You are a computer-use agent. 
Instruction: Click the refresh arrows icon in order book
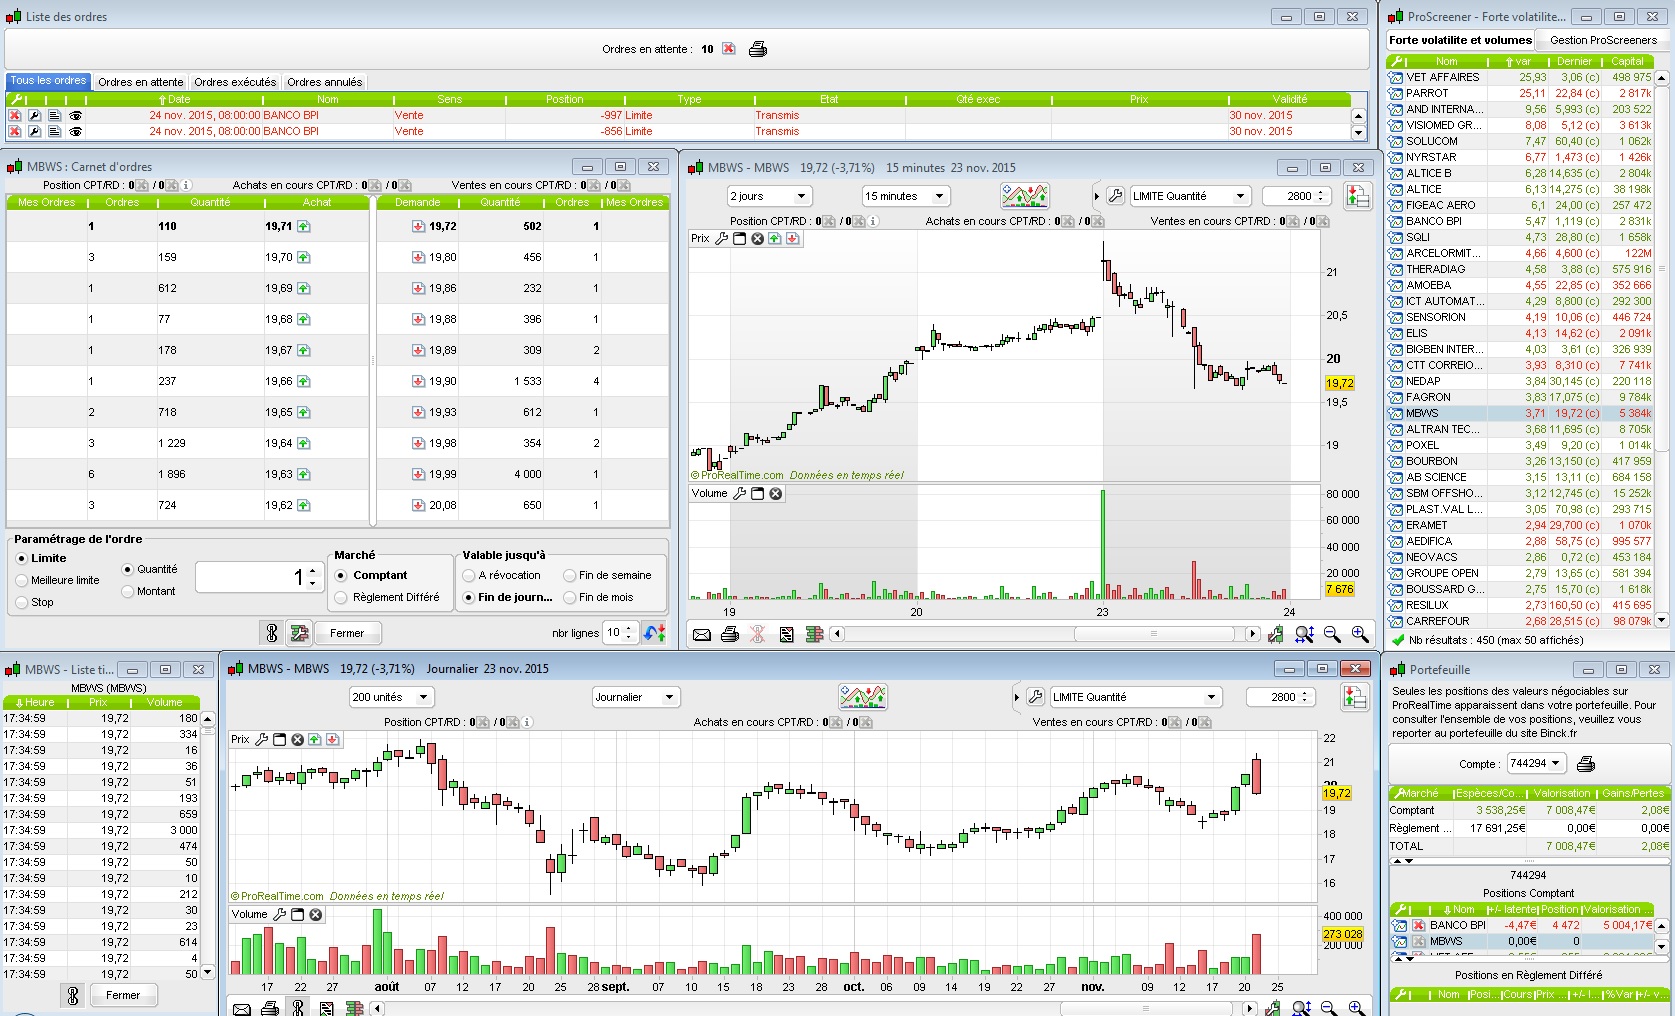click(655, 633)
